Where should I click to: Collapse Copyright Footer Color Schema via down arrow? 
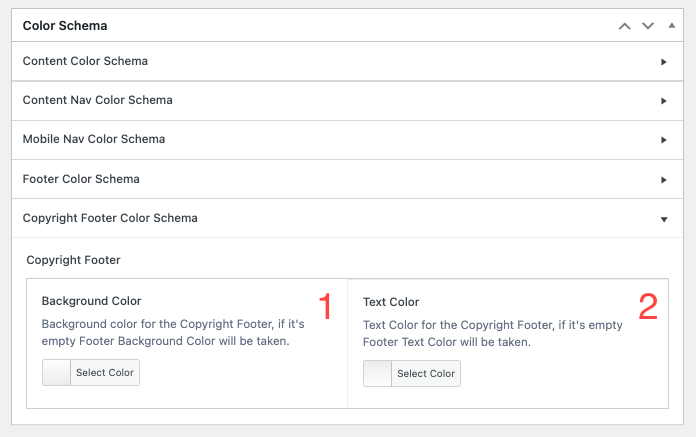[x=664, y=219]
